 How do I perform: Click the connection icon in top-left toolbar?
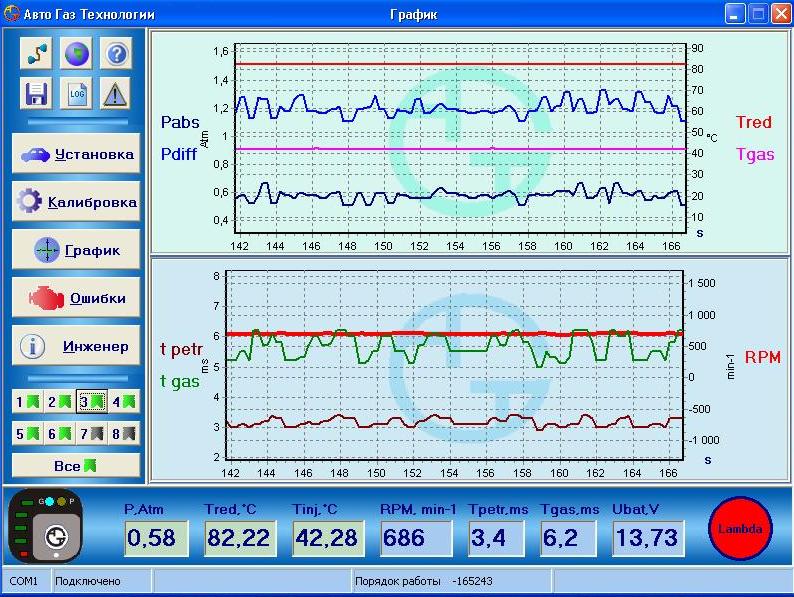point(37,54)
